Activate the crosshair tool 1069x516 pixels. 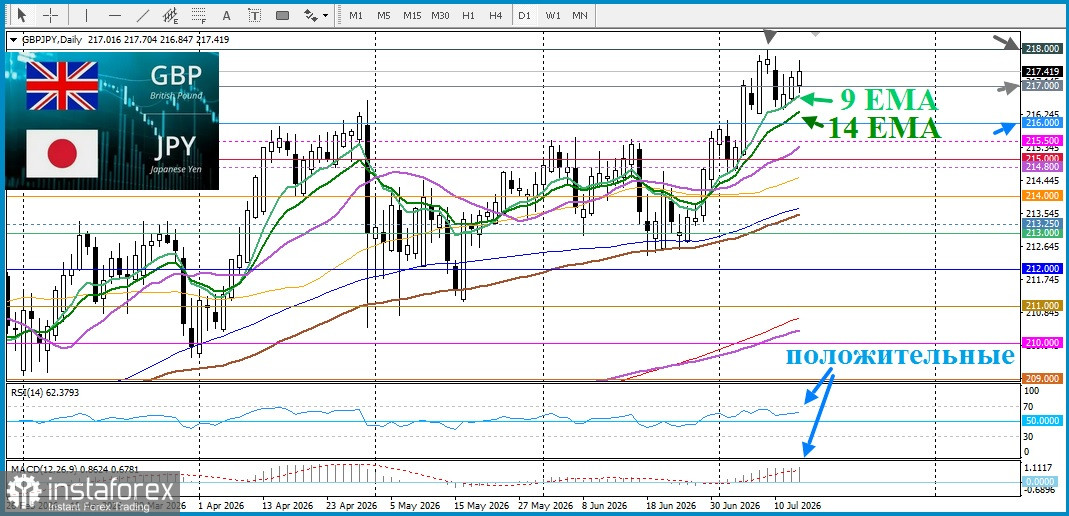point(51,15)
